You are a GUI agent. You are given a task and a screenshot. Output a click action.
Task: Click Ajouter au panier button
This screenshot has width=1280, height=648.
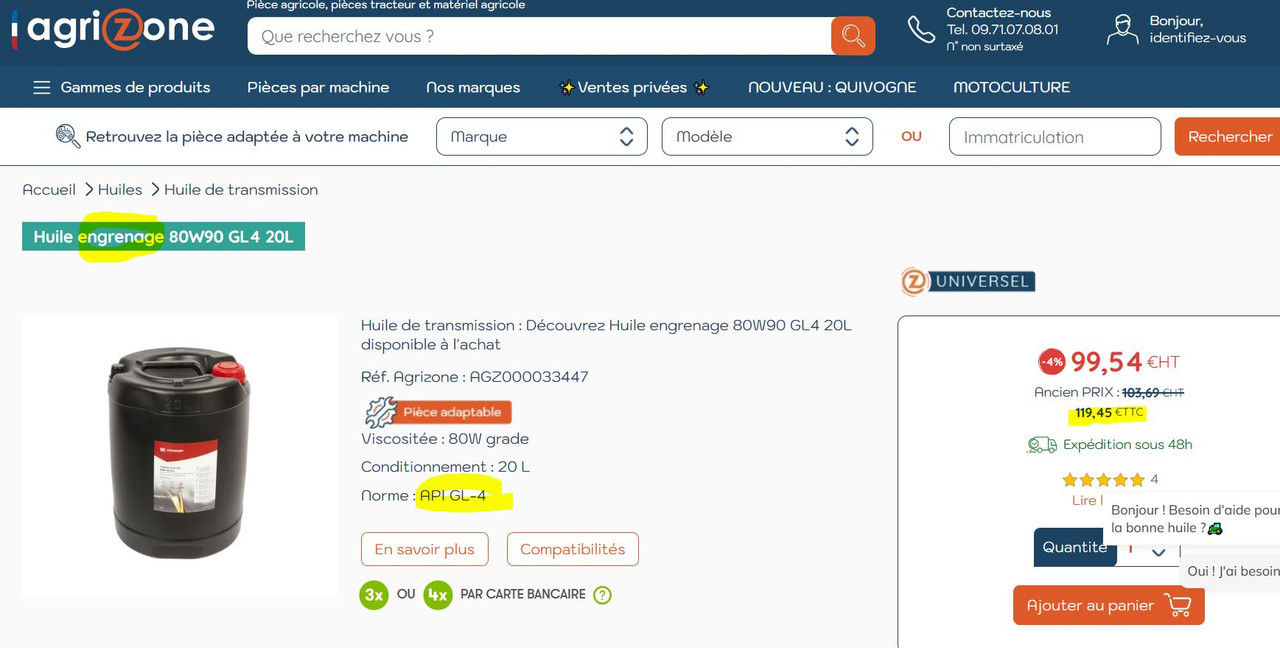pyautogui.click(x=1108, y=605)
